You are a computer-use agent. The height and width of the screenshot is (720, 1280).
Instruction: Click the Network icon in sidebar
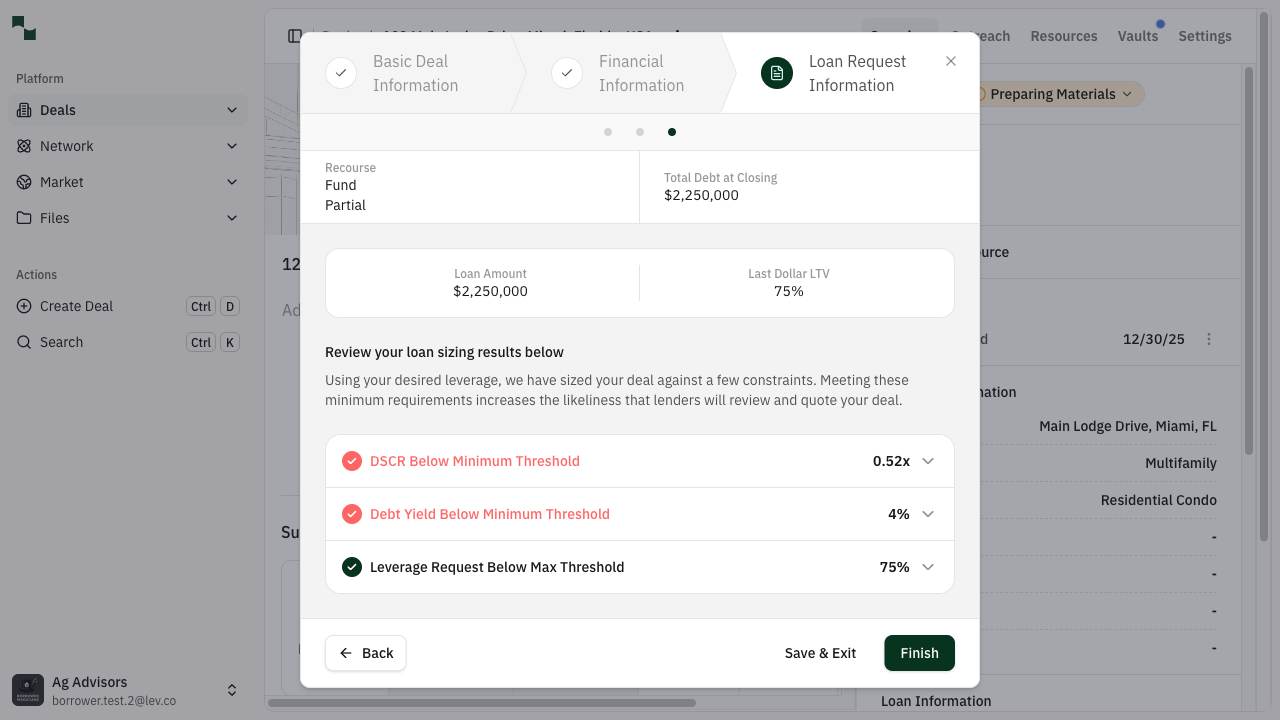[24, 146]
